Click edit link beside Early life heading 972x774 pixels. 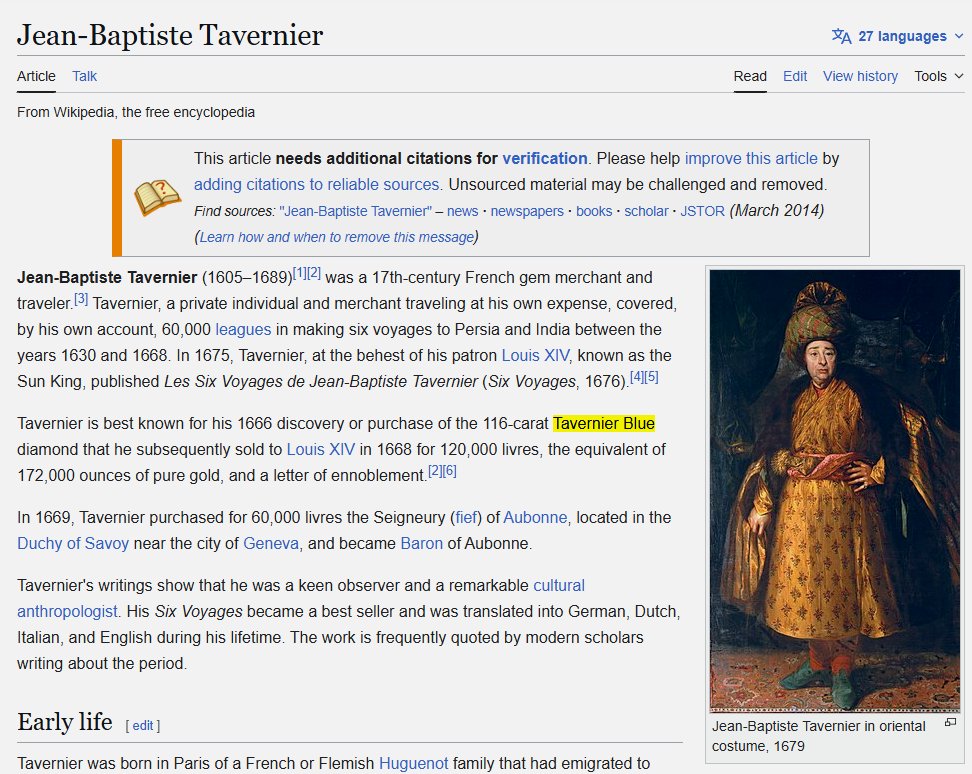click(x=143, y=726)
